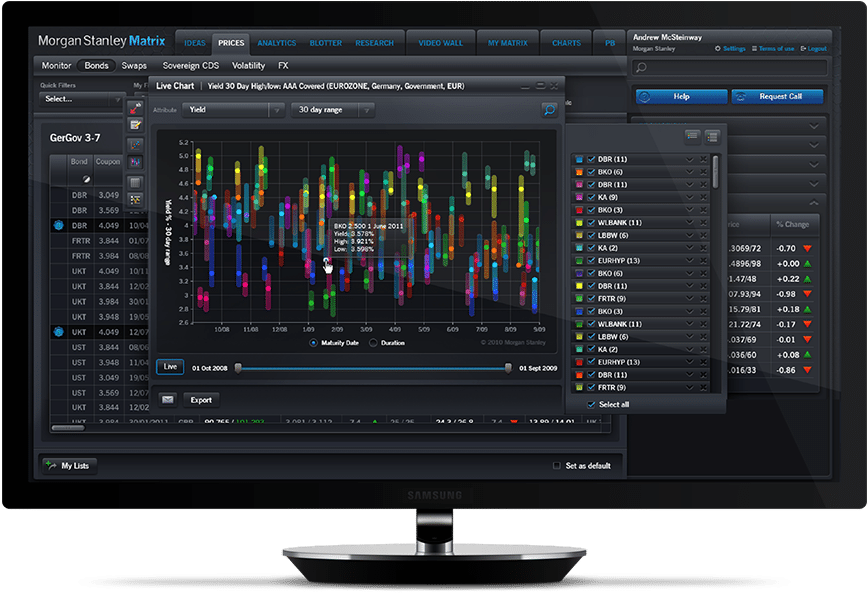
Task: Switch to the IDEAS tab
Action: point(194,43)
